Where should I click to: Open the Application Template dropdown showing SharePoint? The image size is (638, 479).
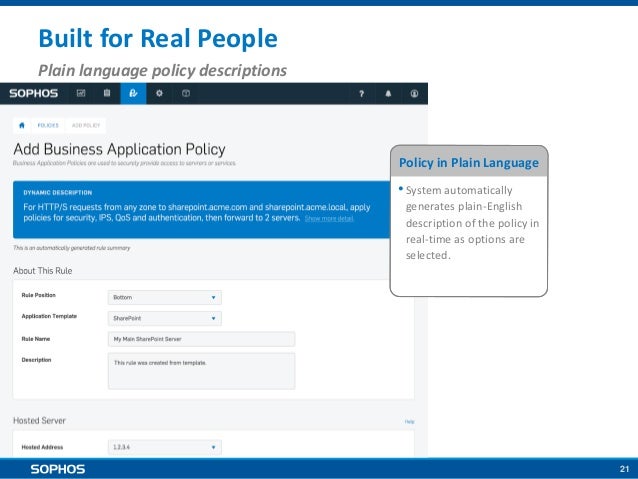click(x=165, y=318)
